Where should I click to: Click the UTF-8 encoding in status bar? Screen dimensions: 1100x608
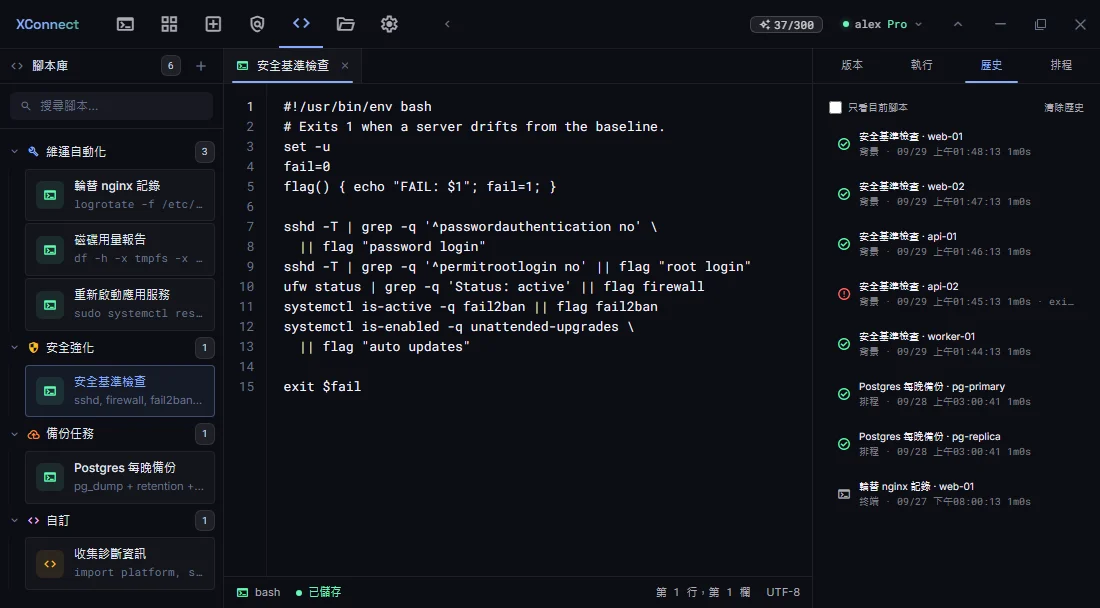pyautogui.click(x=783, y=593)
